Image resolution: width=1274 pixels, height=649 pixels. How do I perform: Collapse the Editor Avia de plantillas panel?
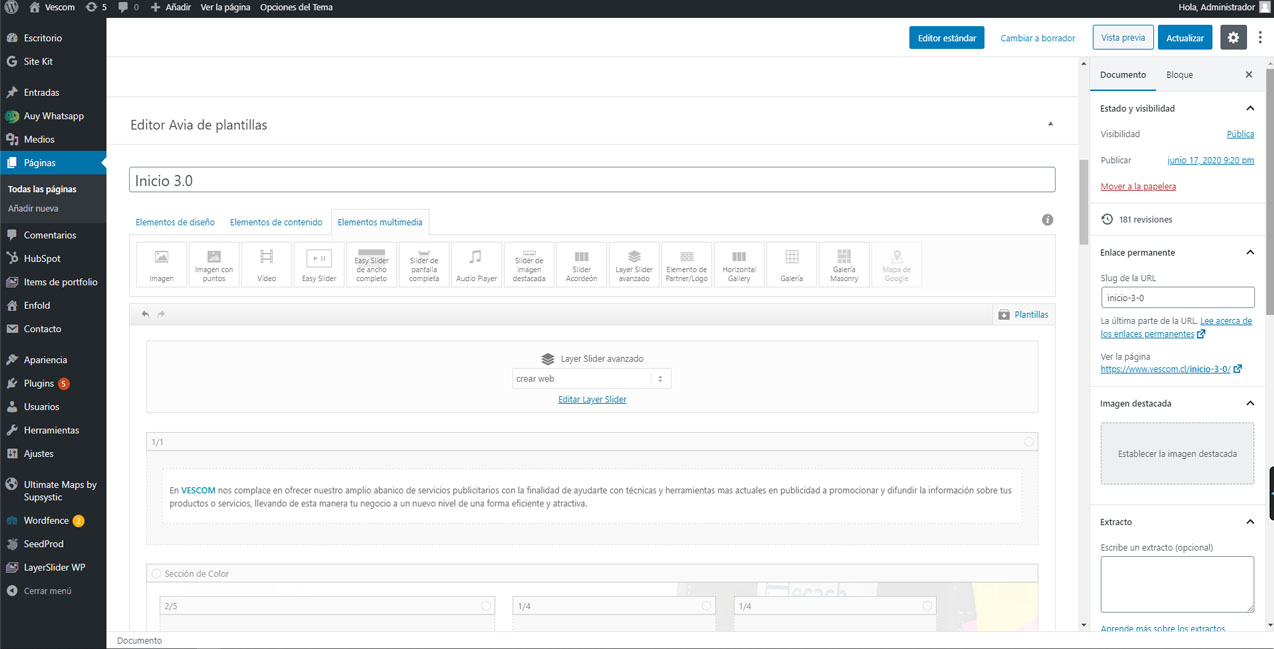coord(1050,124)
